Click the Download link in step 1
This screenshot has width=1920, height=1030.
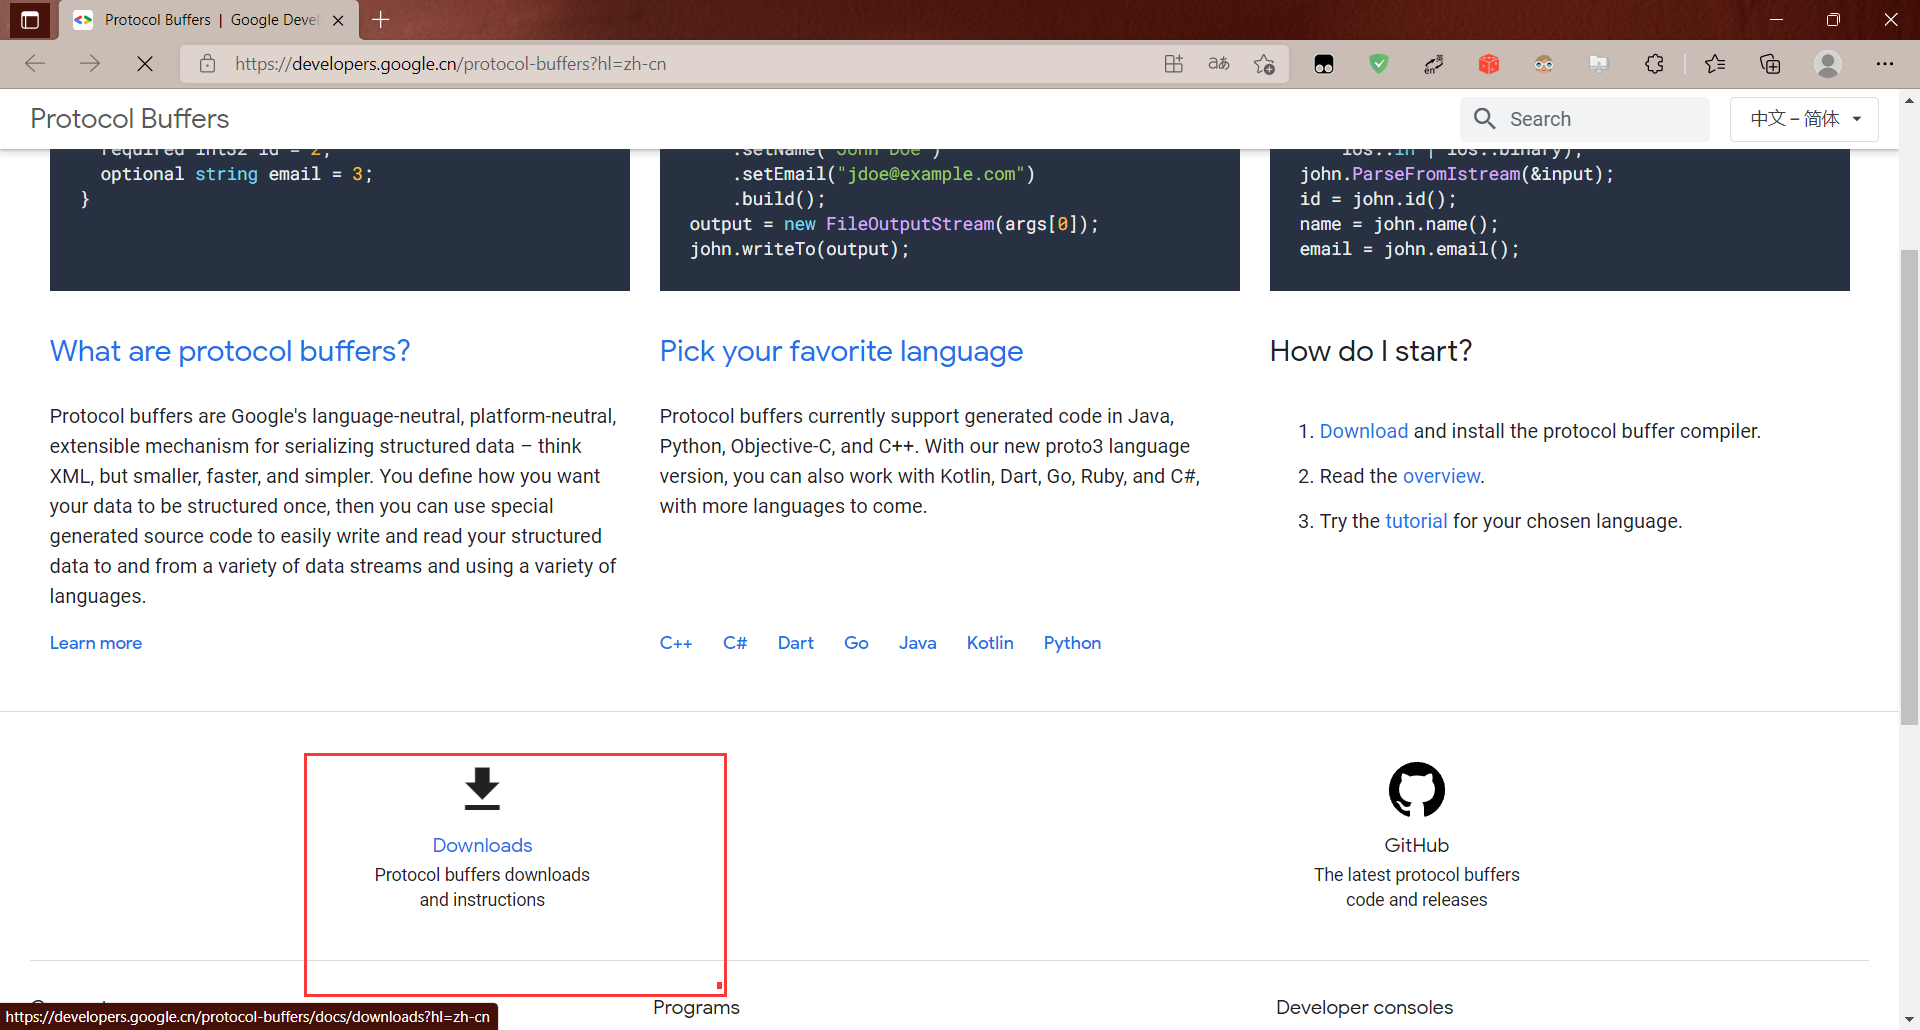coord(1364,431)
